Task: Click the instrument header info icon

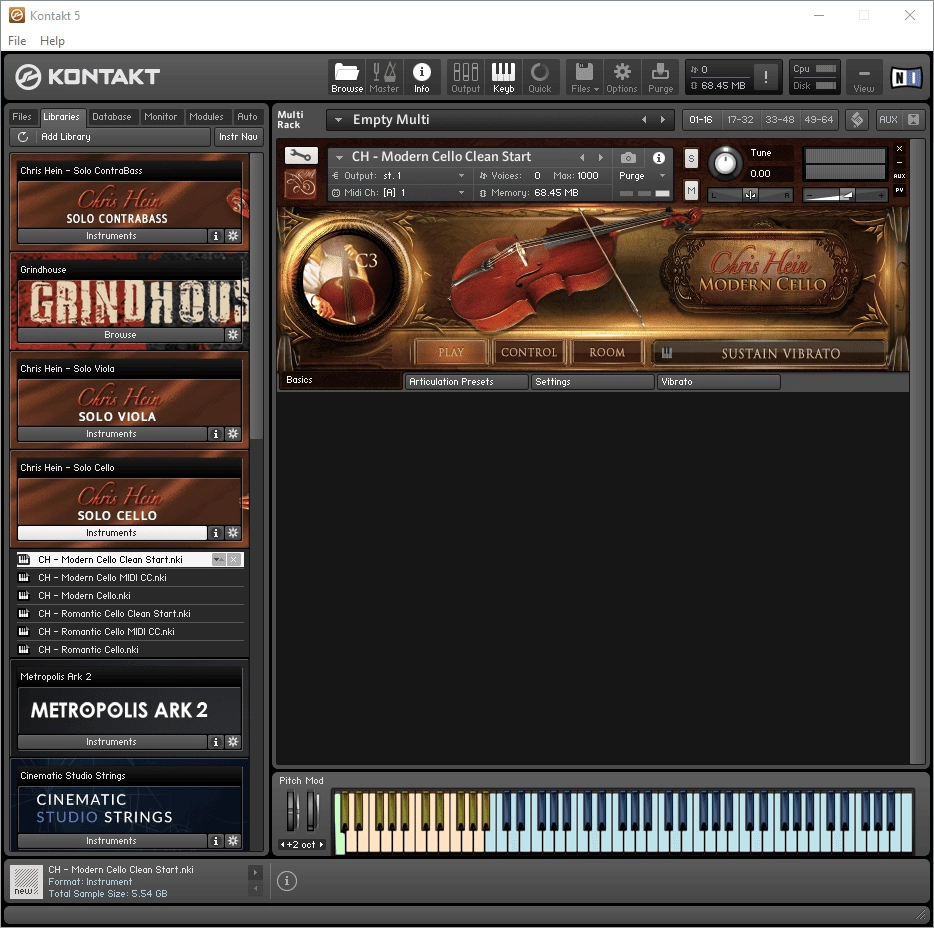Action: click(658, 158)
